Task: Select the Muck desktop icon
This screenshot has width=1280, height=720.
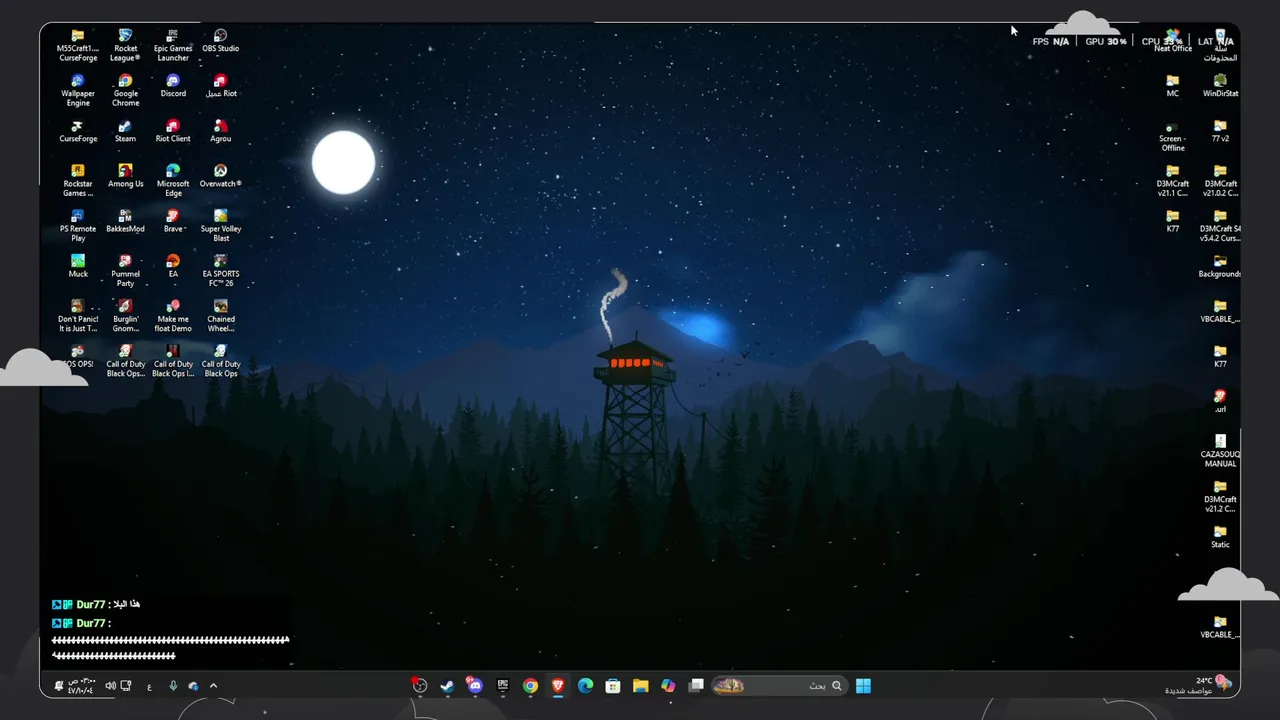Action: point(78,266)
